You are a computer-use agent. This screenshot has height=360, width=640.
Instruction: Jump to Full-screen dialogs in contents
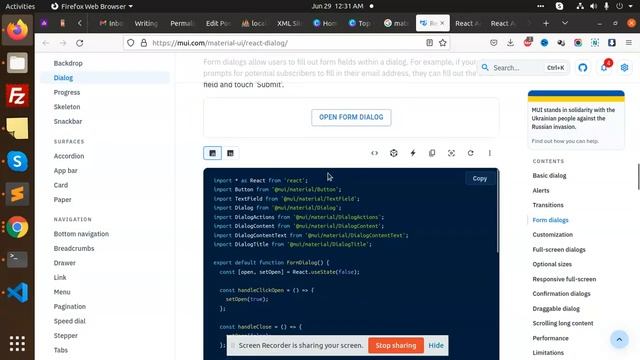(x=559, y=249)
